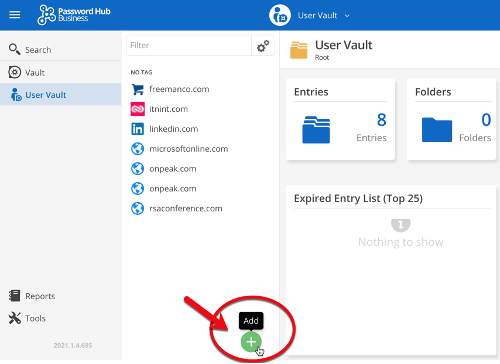Viewport: 500px width, 364px height.
Task: Click the green Add plus button
Action: (251, 342)
